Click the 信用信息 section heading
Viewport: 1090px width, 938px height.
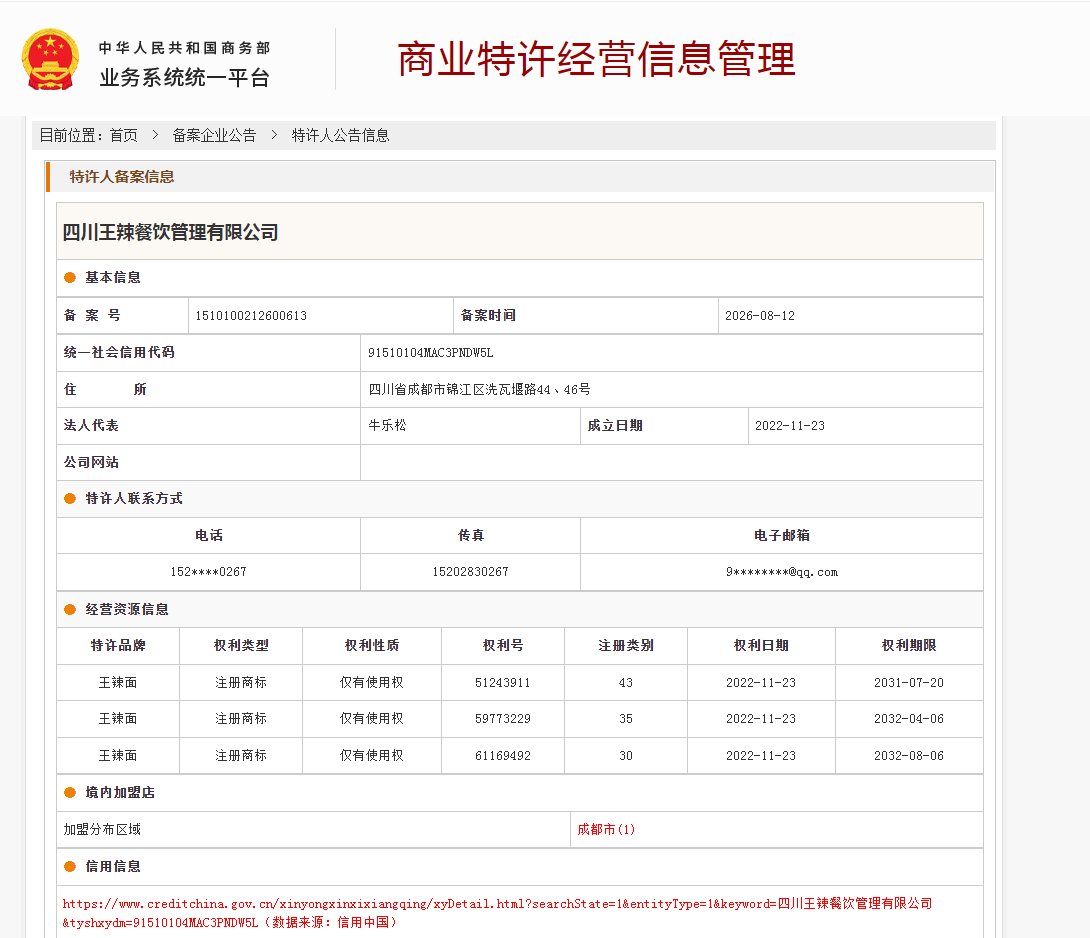tap(113, 866)
